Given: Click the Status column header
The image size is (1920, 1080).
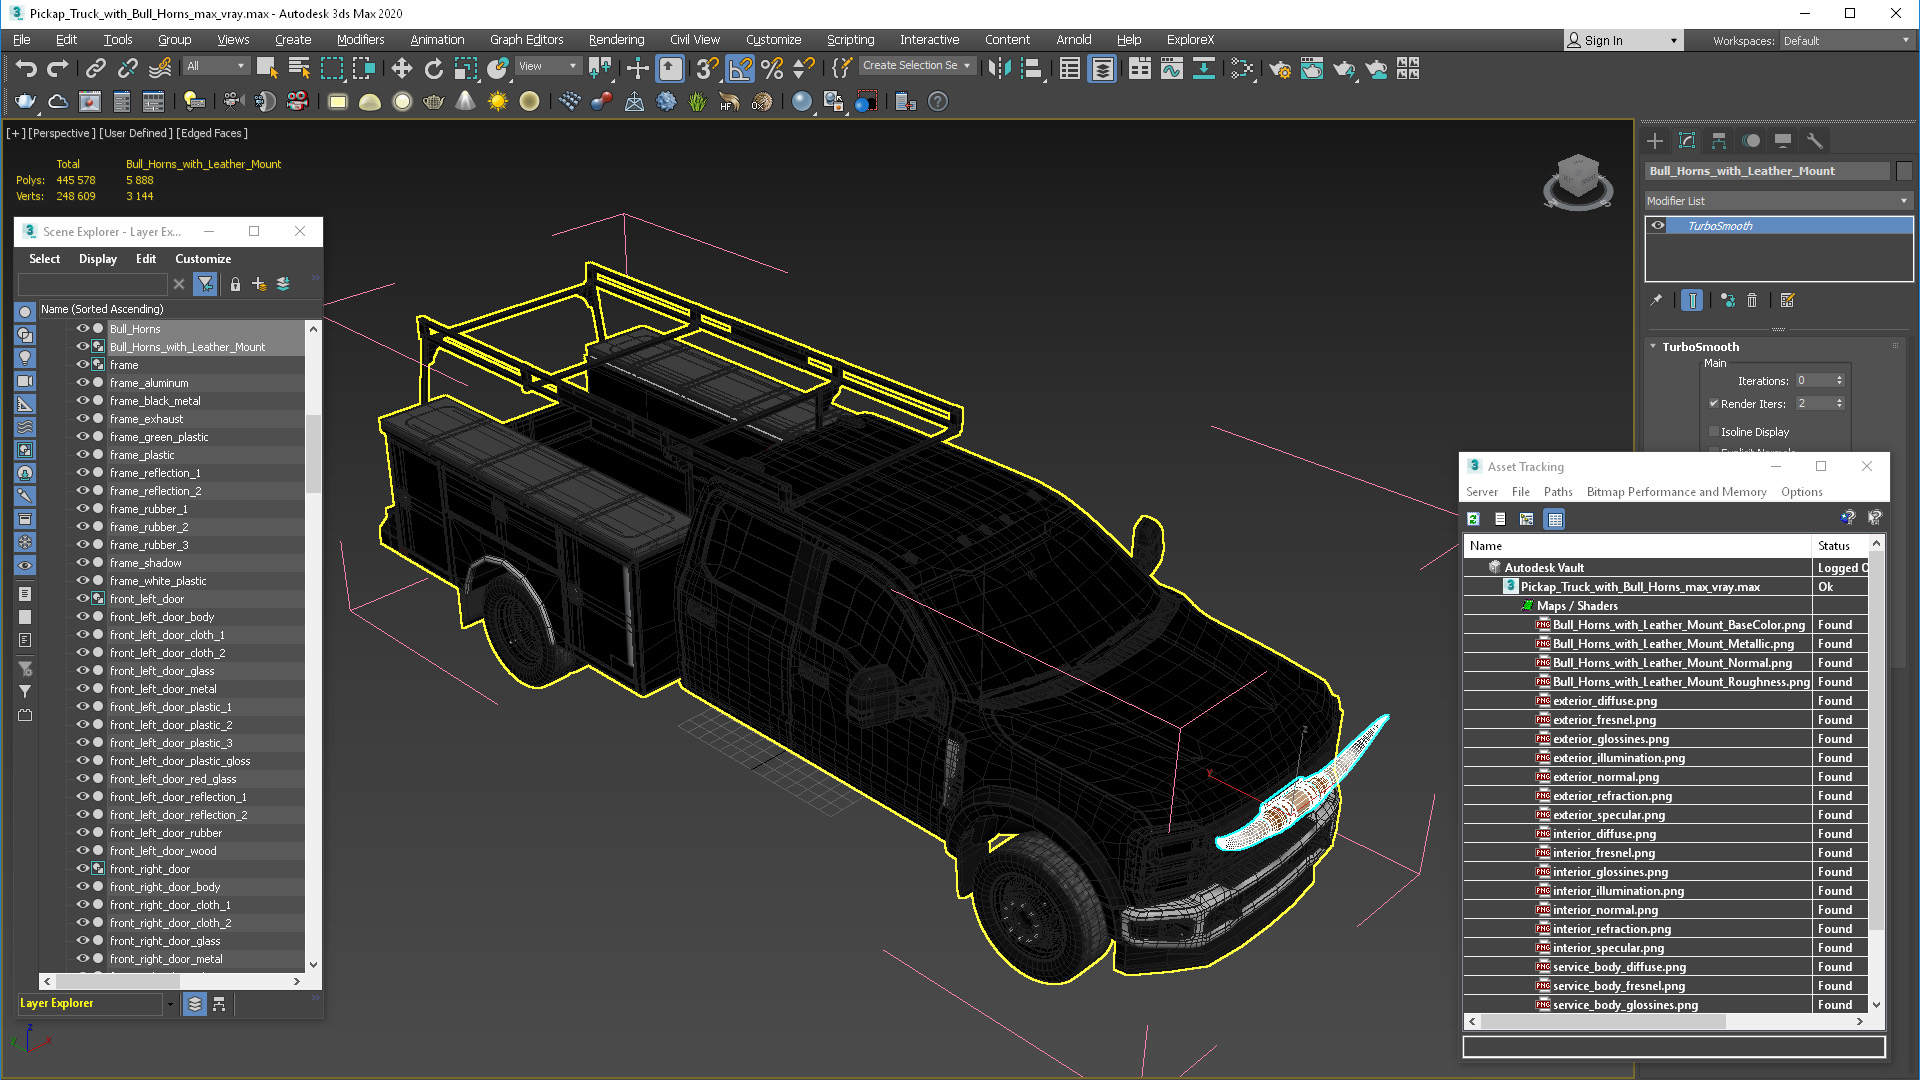Looking at the screenshot, I should click(1840, 546).
